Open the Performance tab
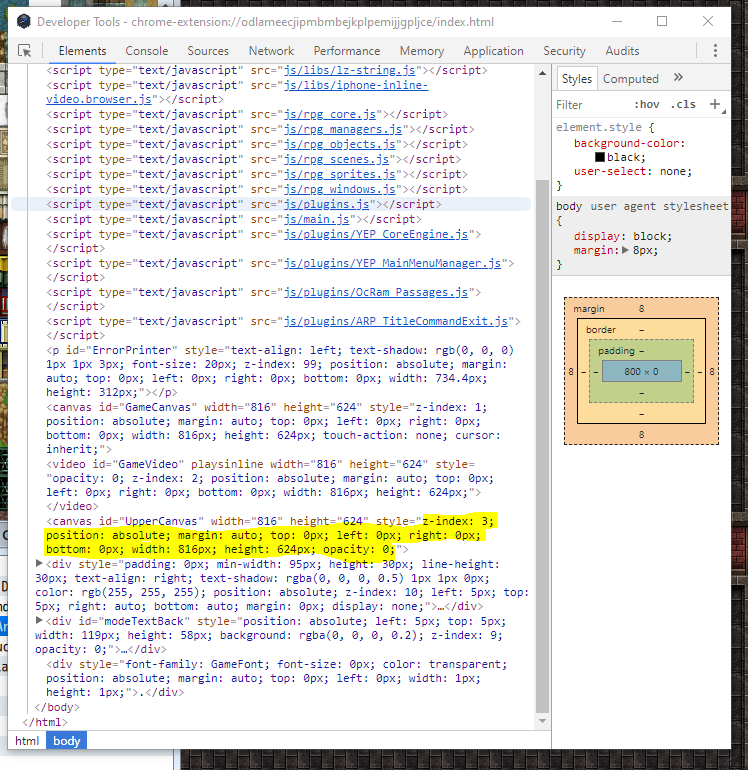748x770 pixels. [347, 51]
